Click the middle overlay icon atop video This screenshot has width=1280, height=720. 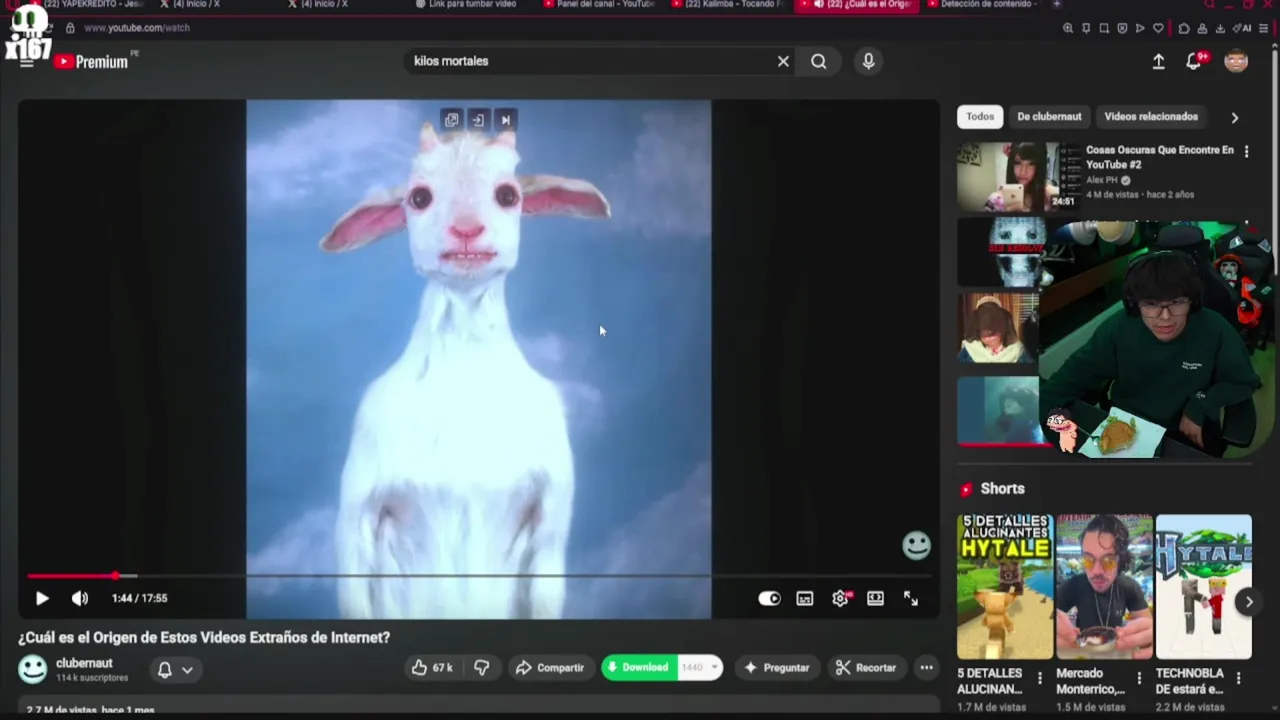click(x=478, y=120)
